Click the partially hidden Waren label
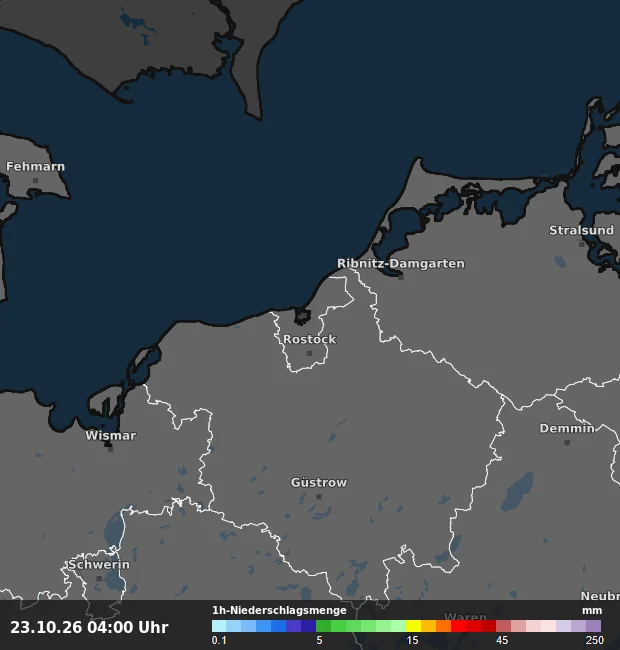Image resolution: width=620 pixels, height=650 pixels. pos(465,617)
